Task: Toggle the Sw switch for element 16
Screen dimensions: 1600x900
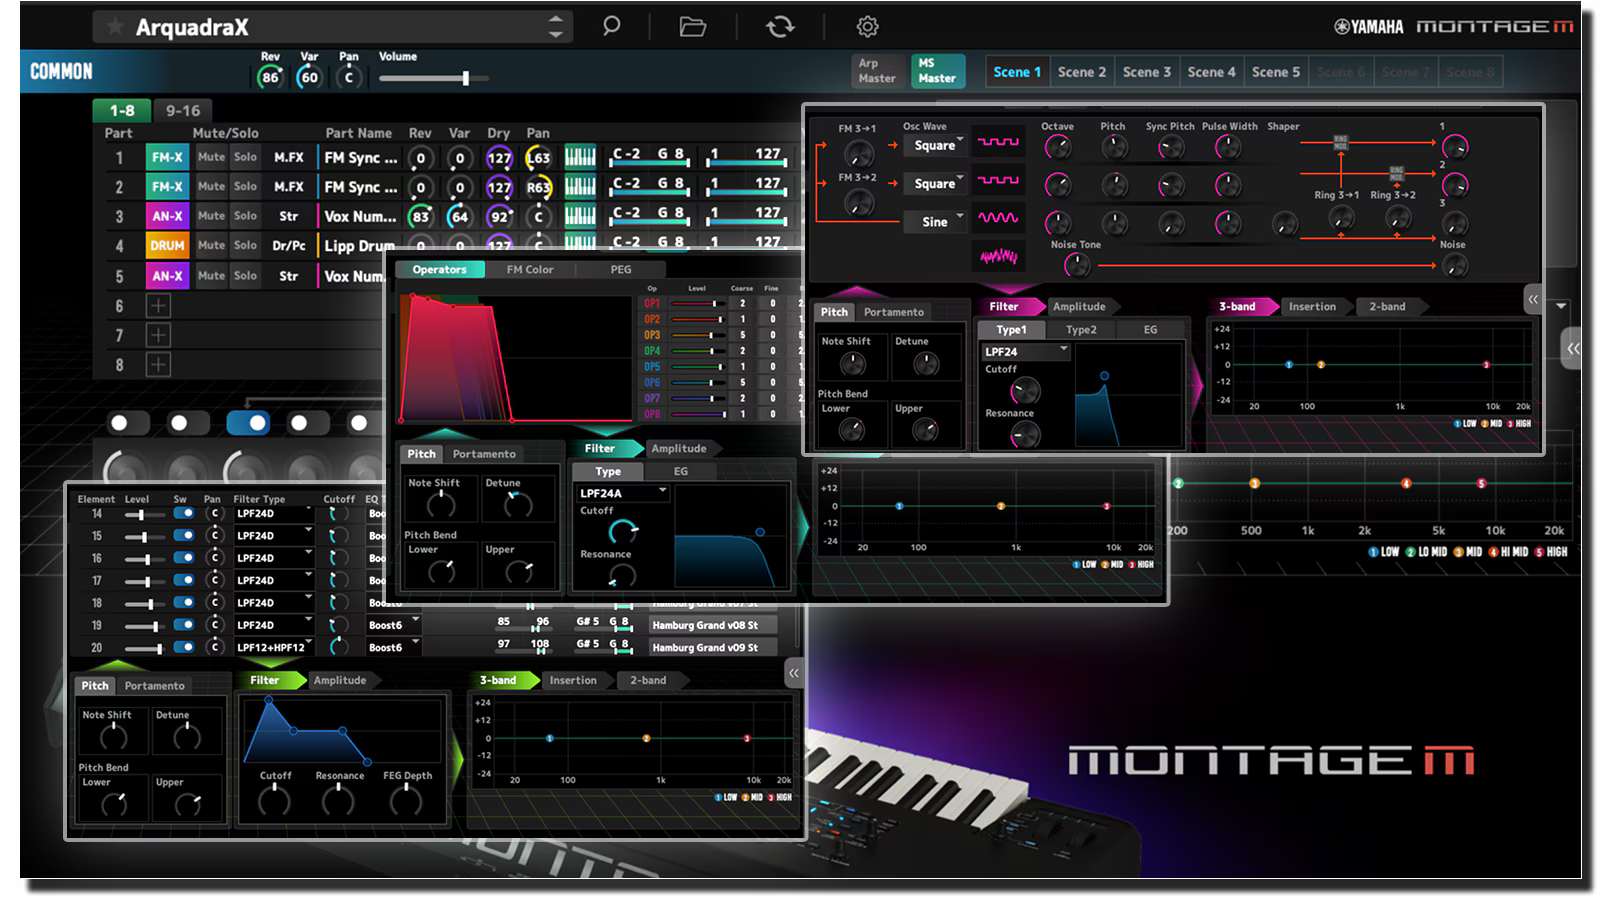Action: [x=184, y=558]
